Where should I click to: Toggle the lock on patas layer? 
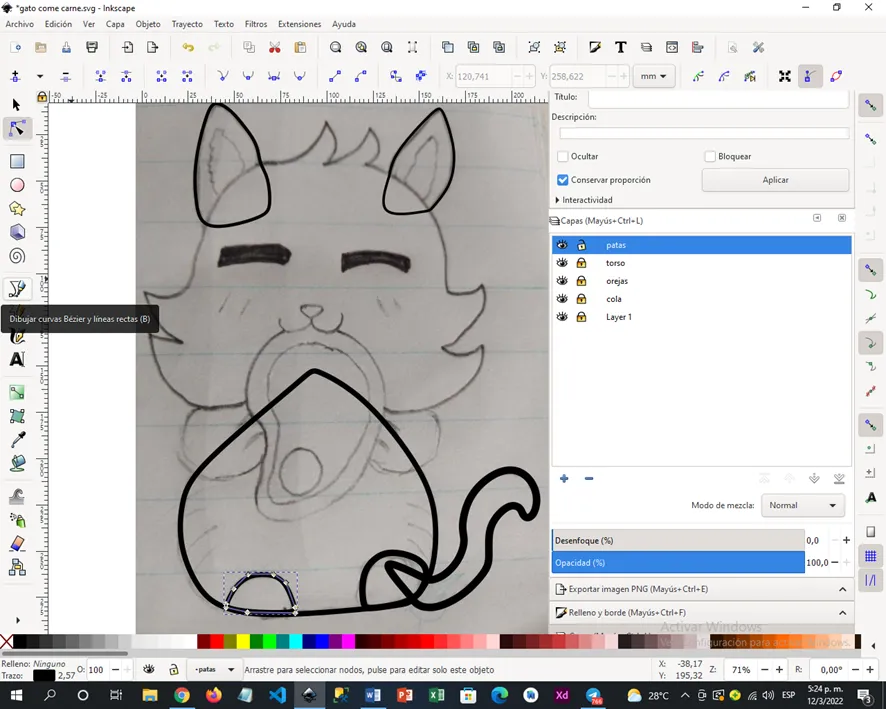[581, 245]
